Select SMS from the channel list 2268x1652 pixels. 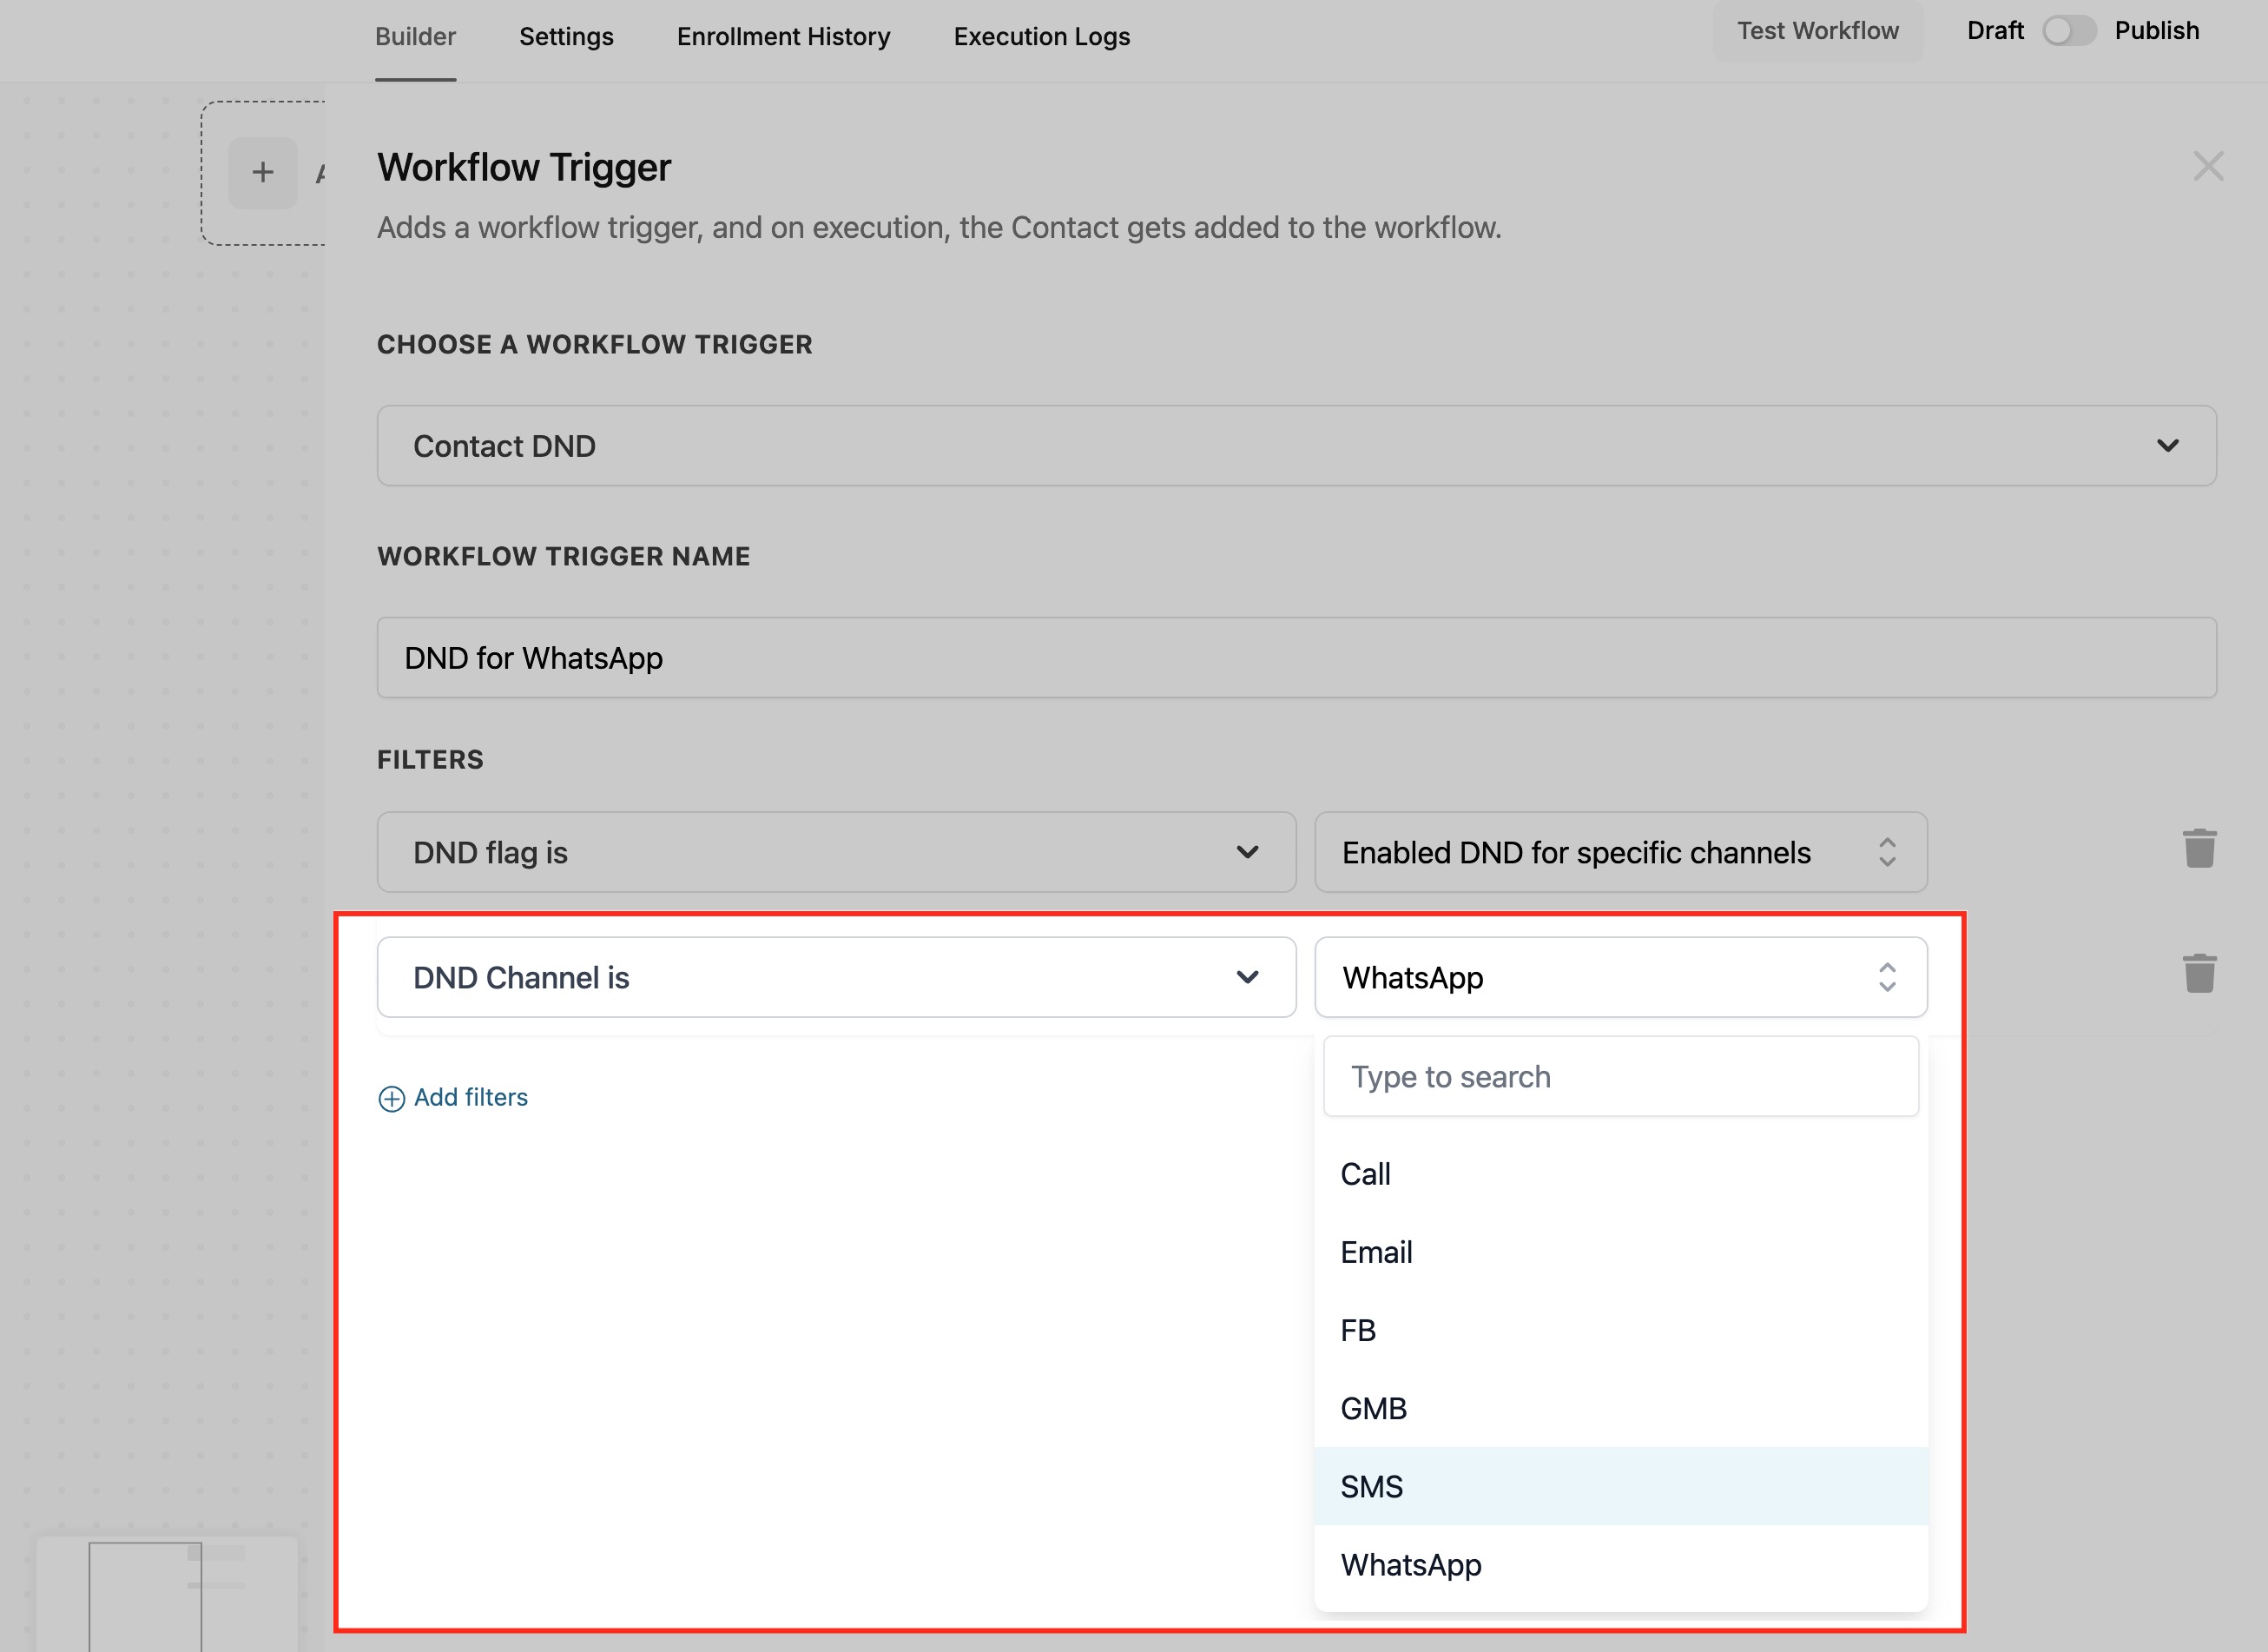point(1371,1487)
